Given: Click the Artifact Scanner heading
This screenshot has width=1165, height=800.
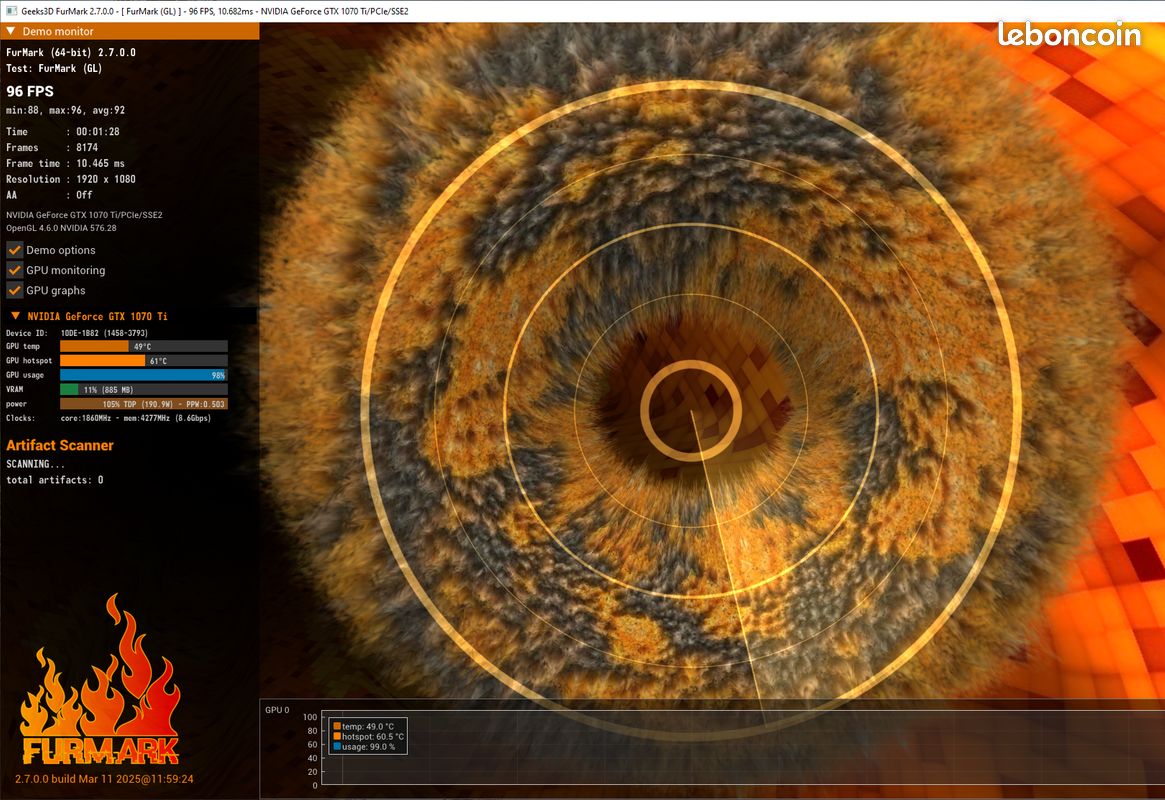Looking at the screenshot, I should [59, 445].
